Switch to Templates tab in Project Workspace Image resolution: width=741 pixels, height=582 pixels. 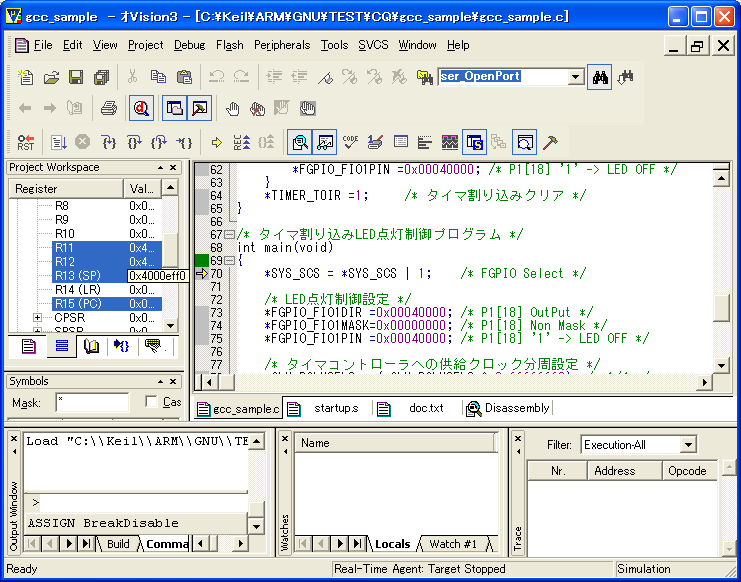[155, 347]
